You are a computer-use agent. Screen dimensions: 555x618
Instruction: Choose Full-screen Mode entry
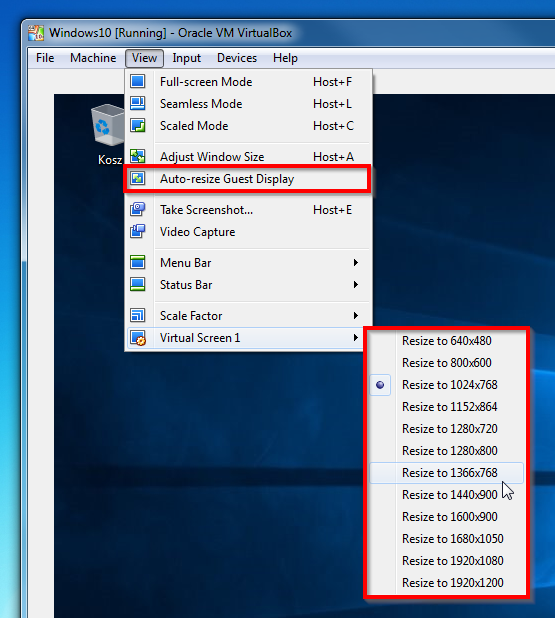(248, 82)
